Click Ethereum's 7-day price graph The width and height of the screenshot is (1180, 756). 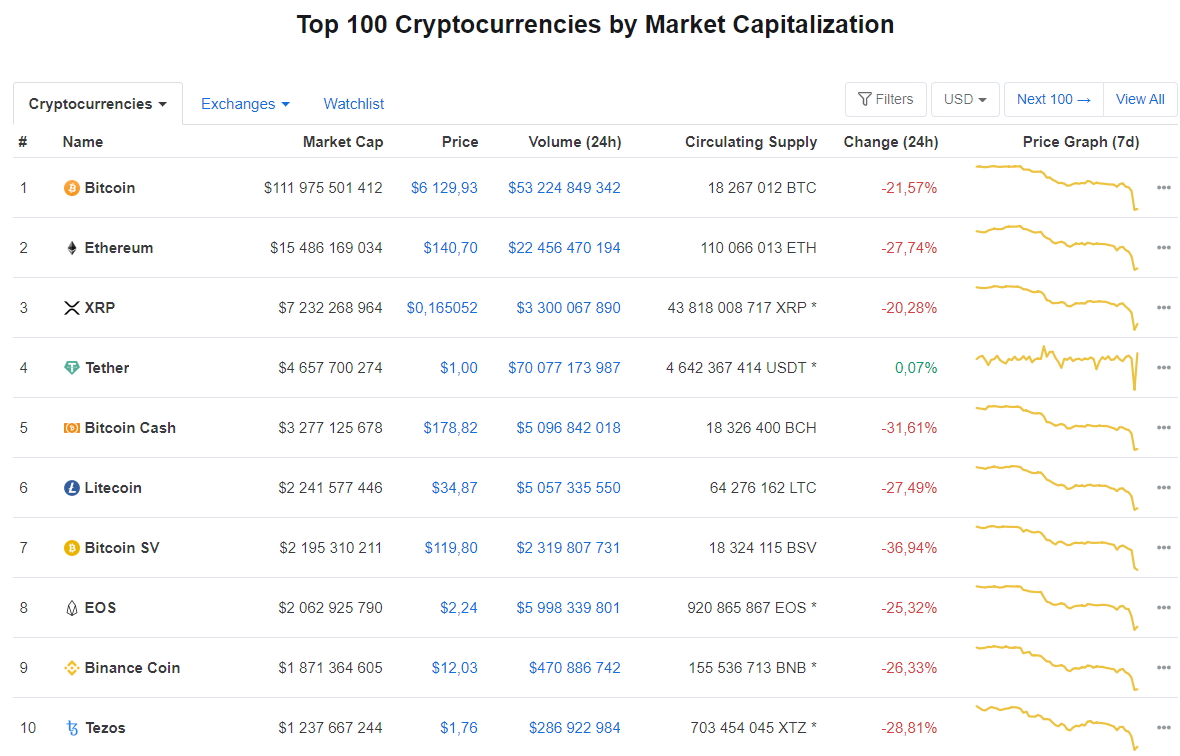[x=1056, y=248]
